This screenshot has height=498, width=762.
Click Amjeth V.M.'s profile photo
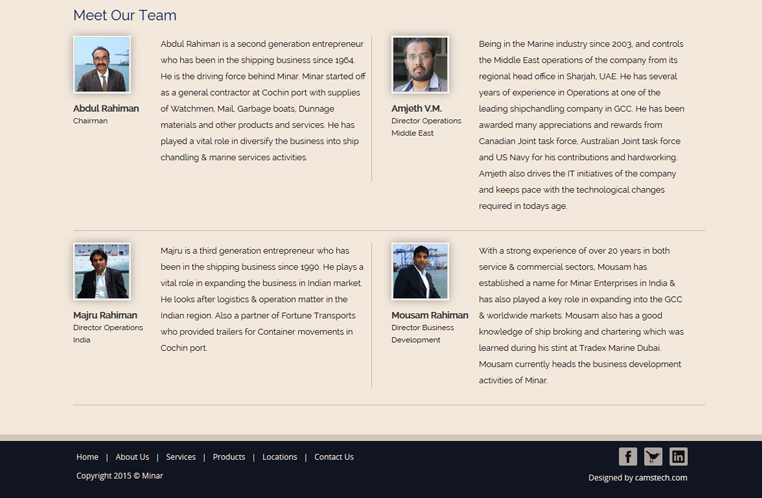420,65
